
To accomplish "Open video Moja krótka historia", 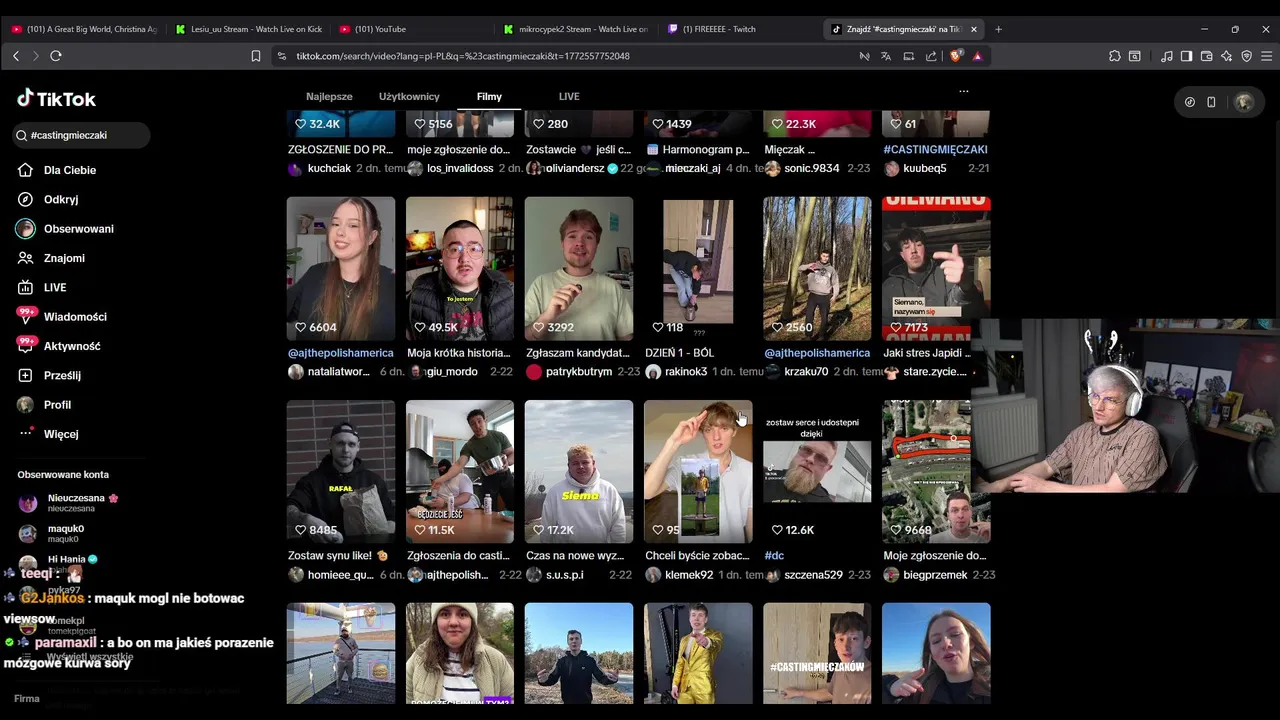I will [460, 268].
